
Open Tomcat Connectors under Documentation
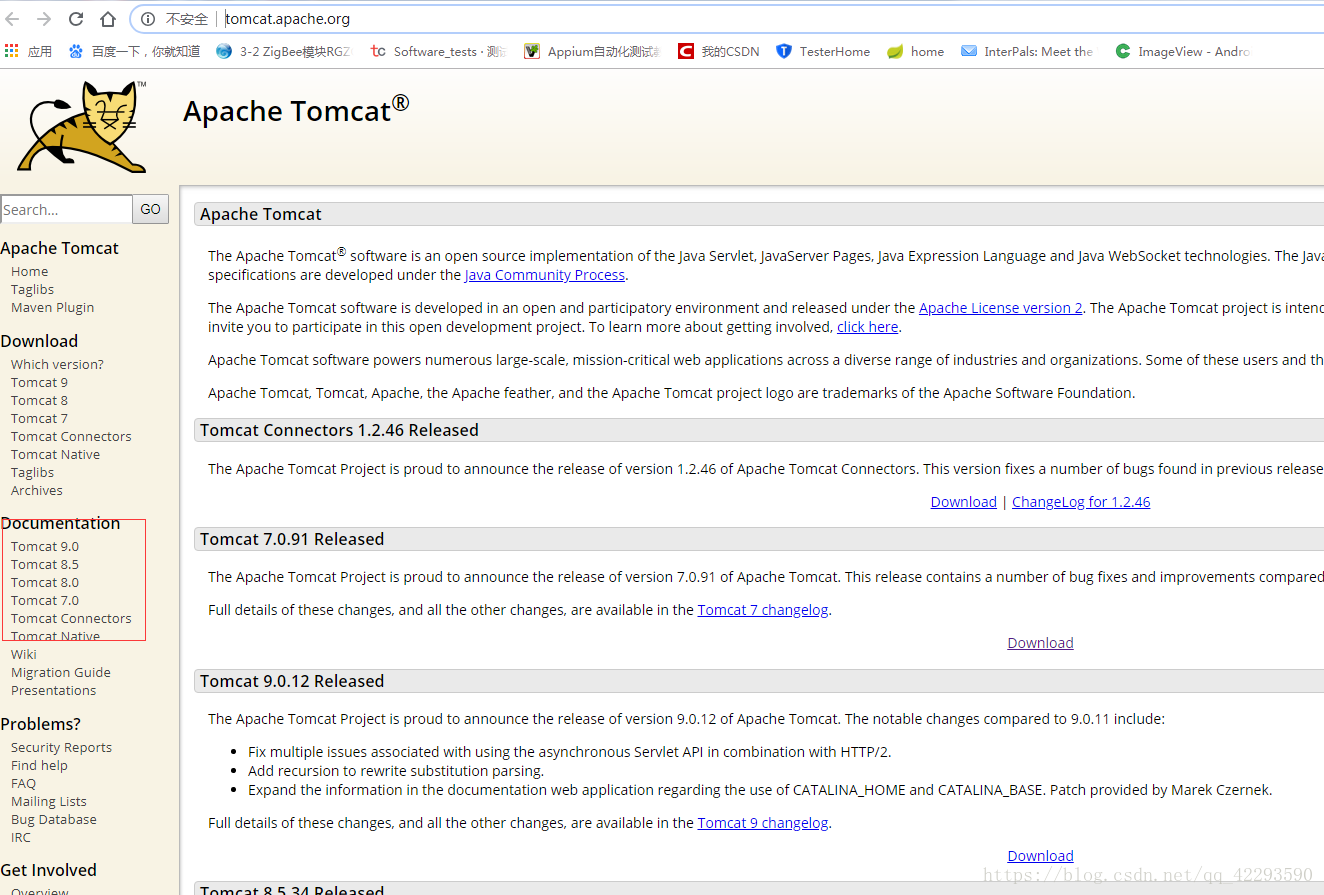(x=71, y=618)
